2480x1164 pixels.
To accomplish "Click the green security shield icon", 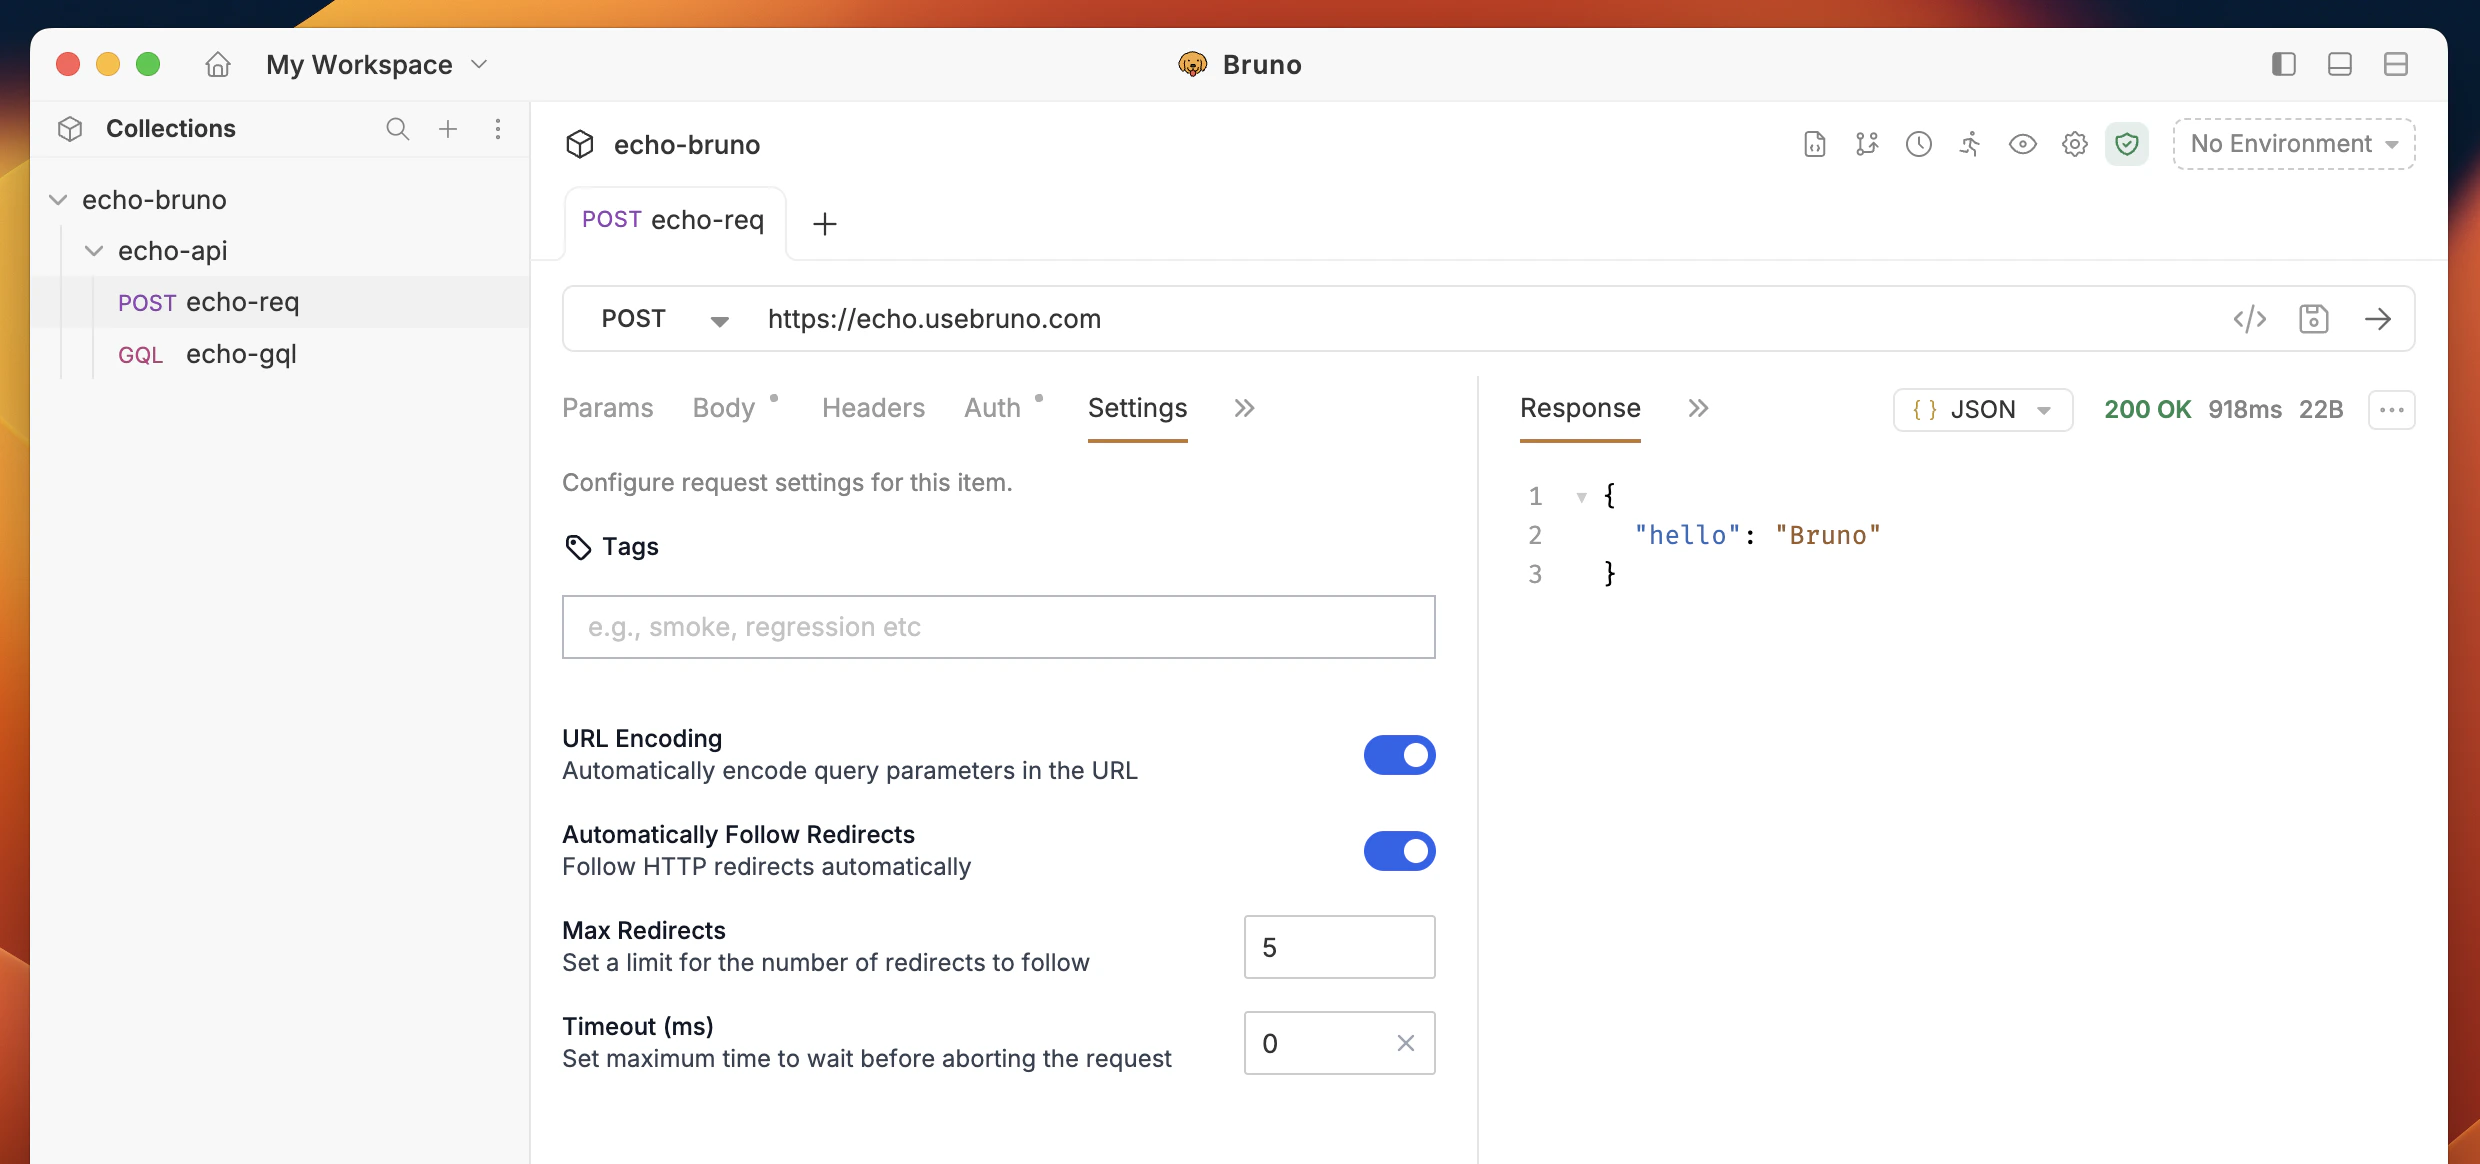I will (2127, 144).
